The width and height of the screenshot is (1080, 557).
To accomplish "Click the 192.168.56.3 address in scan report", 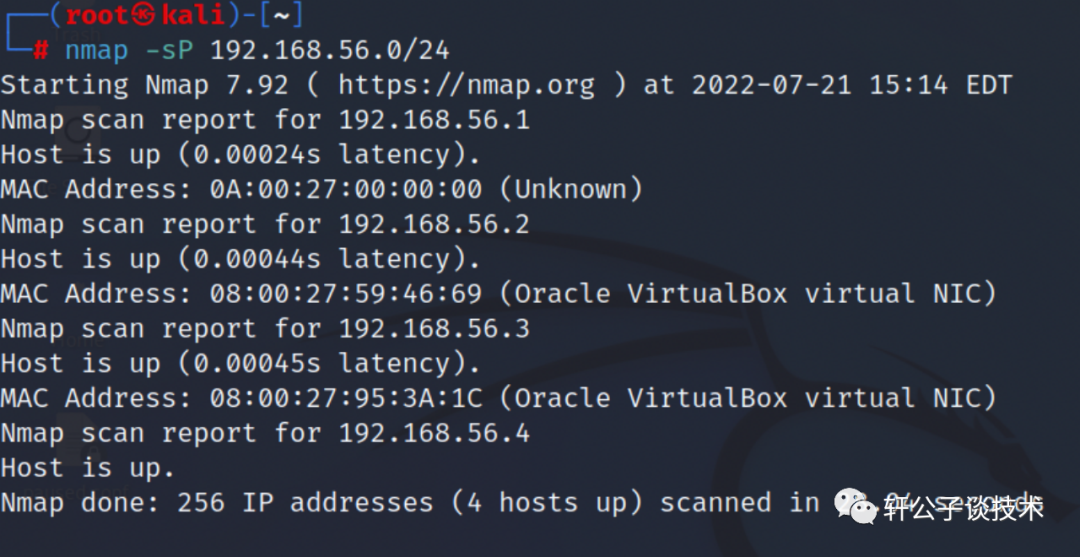I will (434, 328).
